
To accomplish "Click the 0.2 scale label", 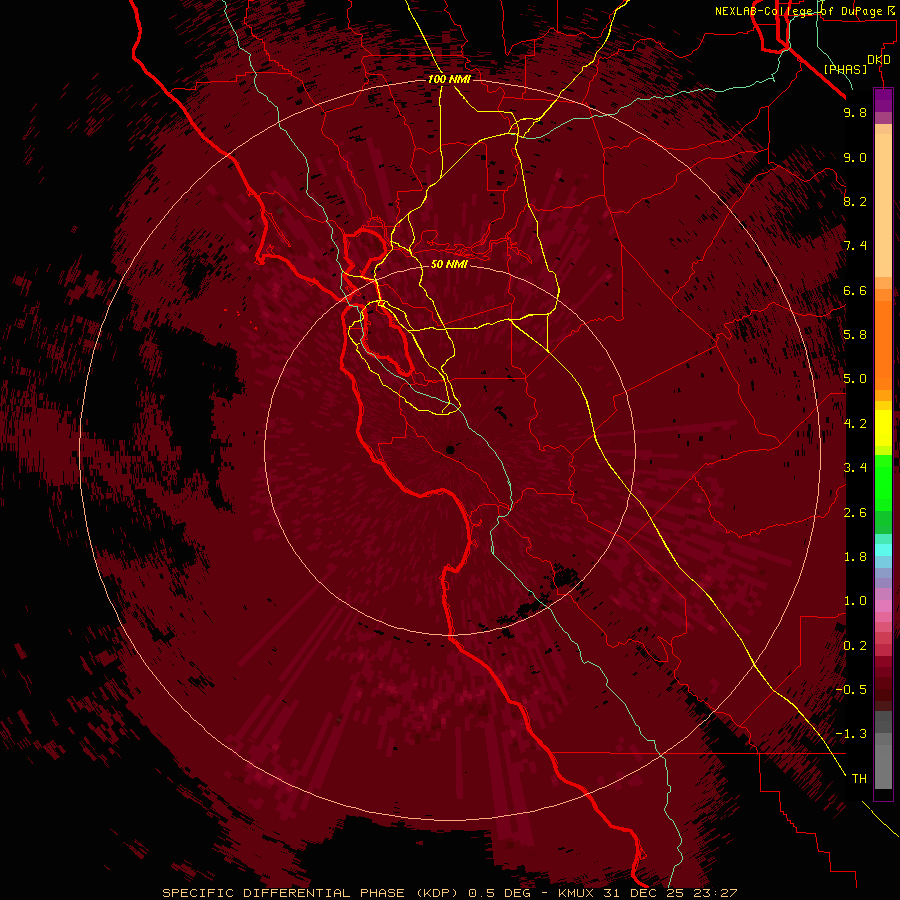I will (x=855, y=646).
